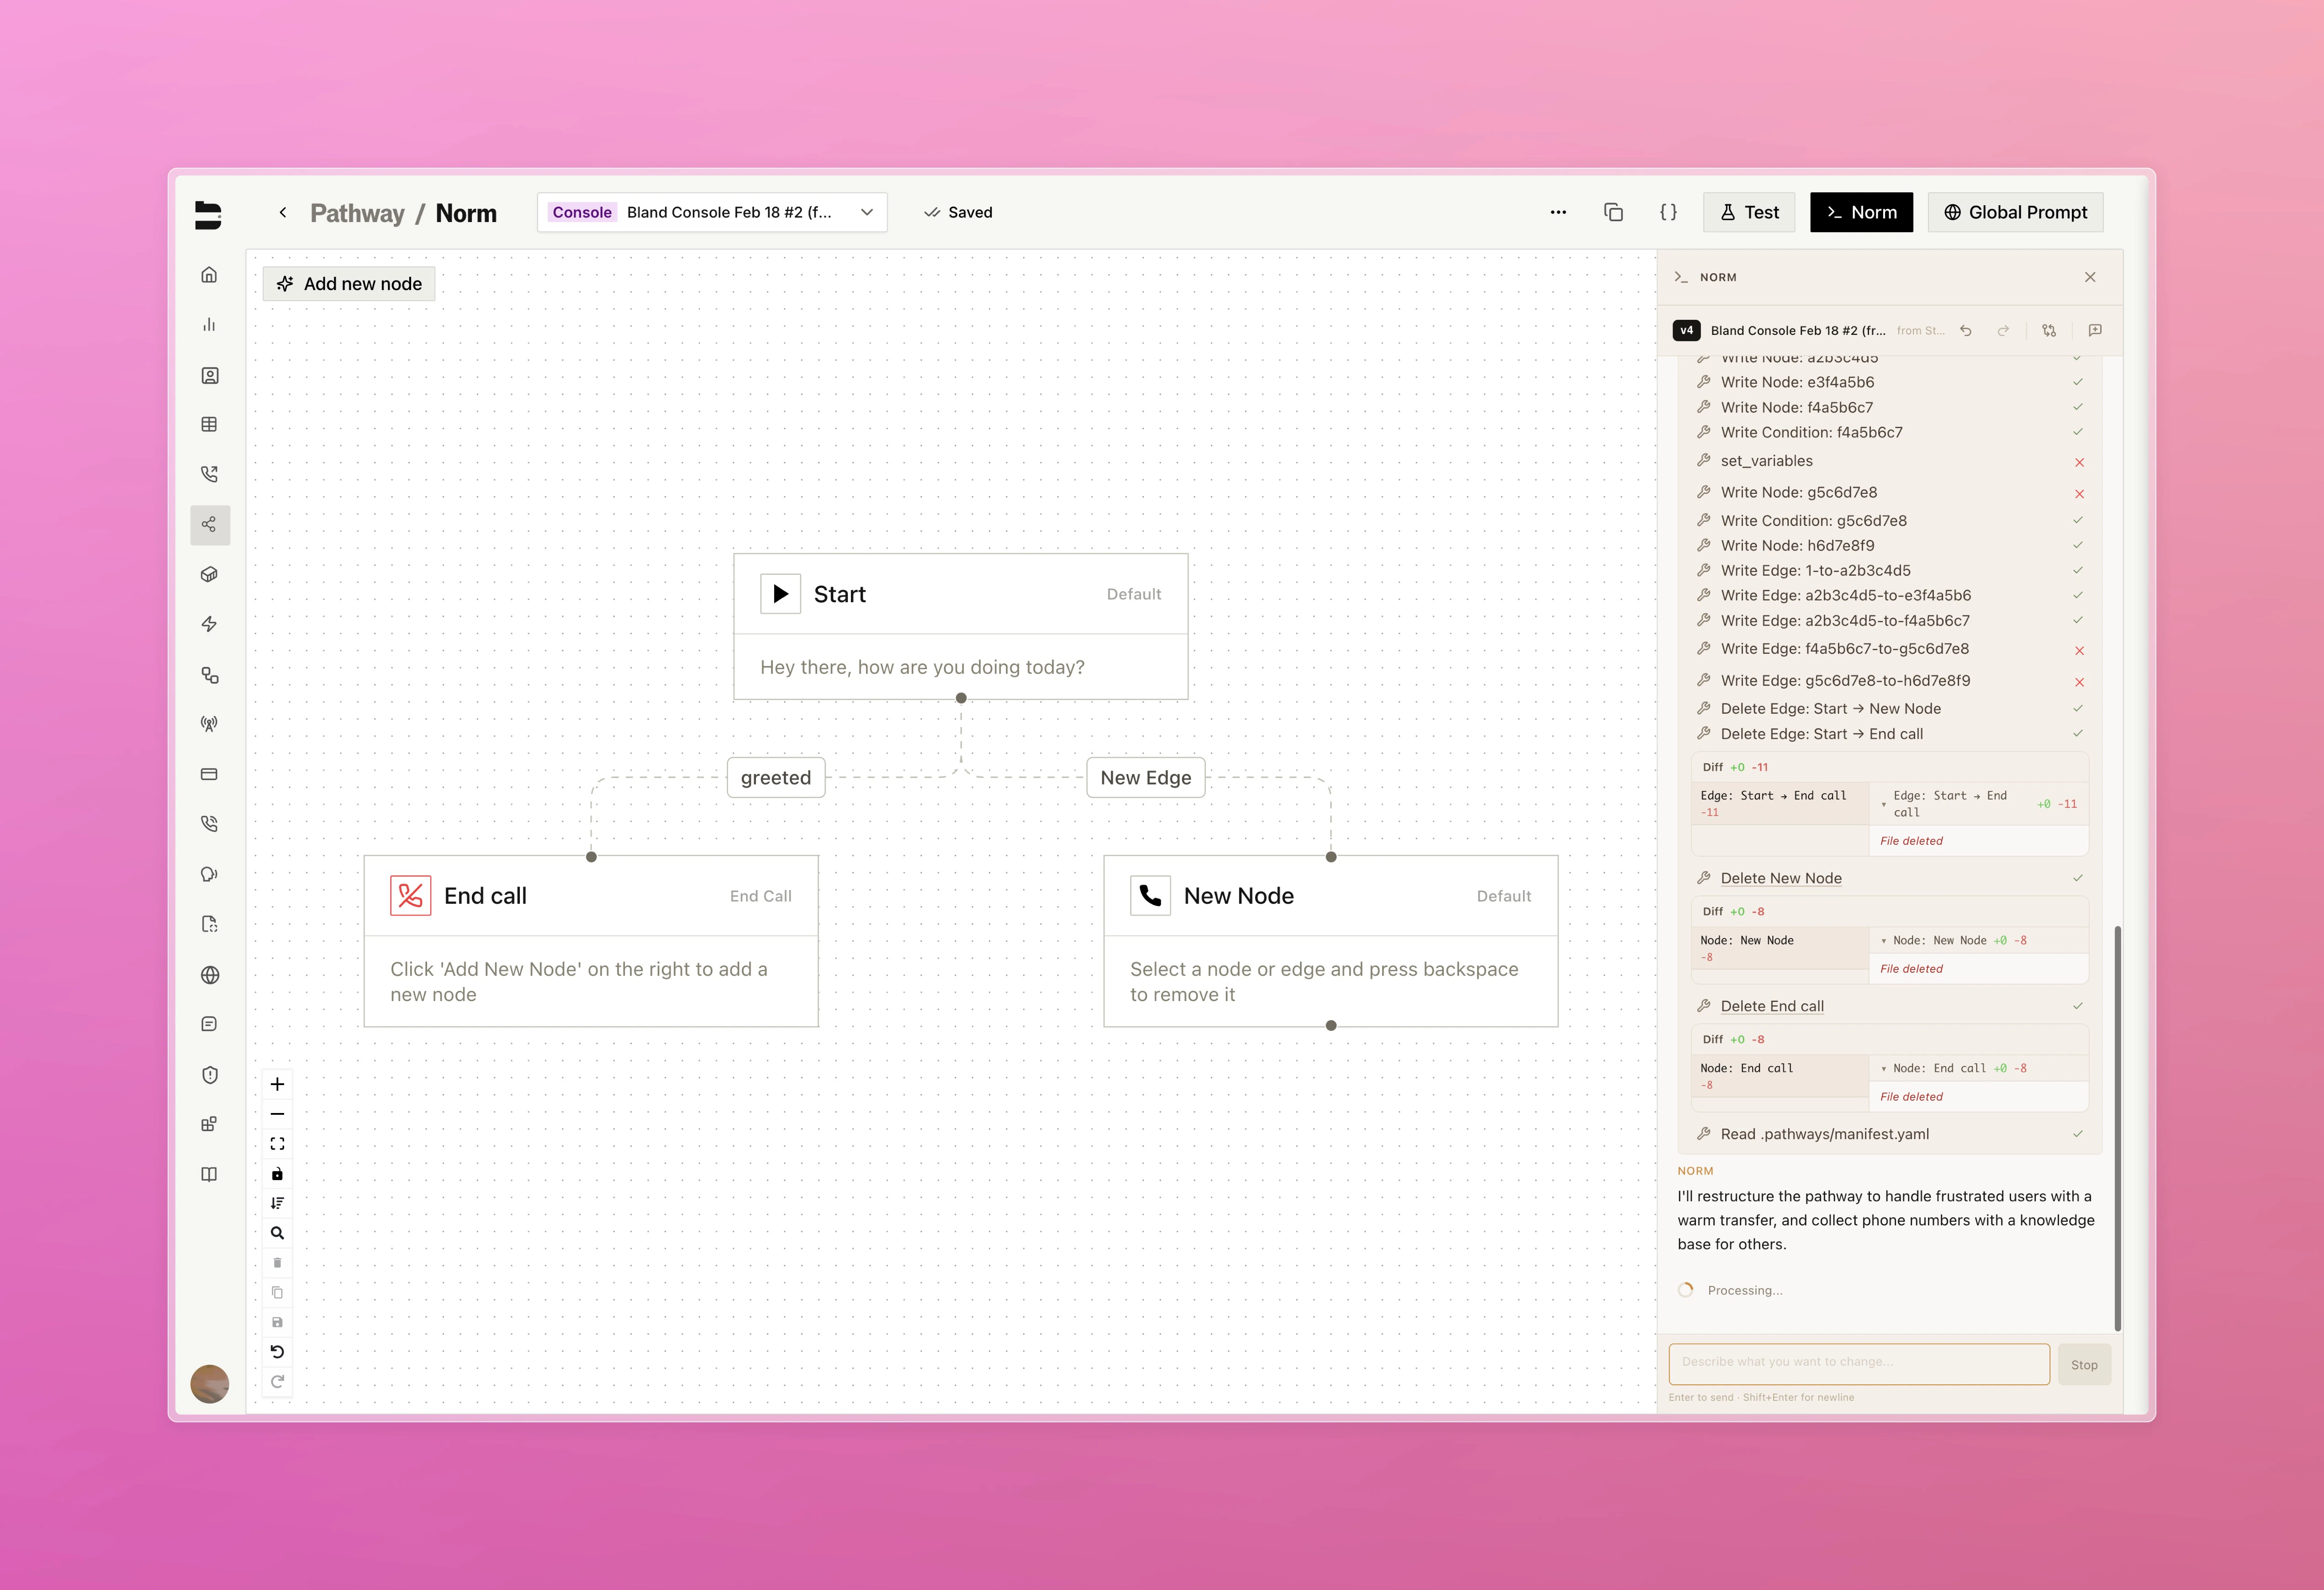The height and width of the screenshot is (1590, 2324).
Task: Open the lightning bolt sidebar icon
Action: 209,624
